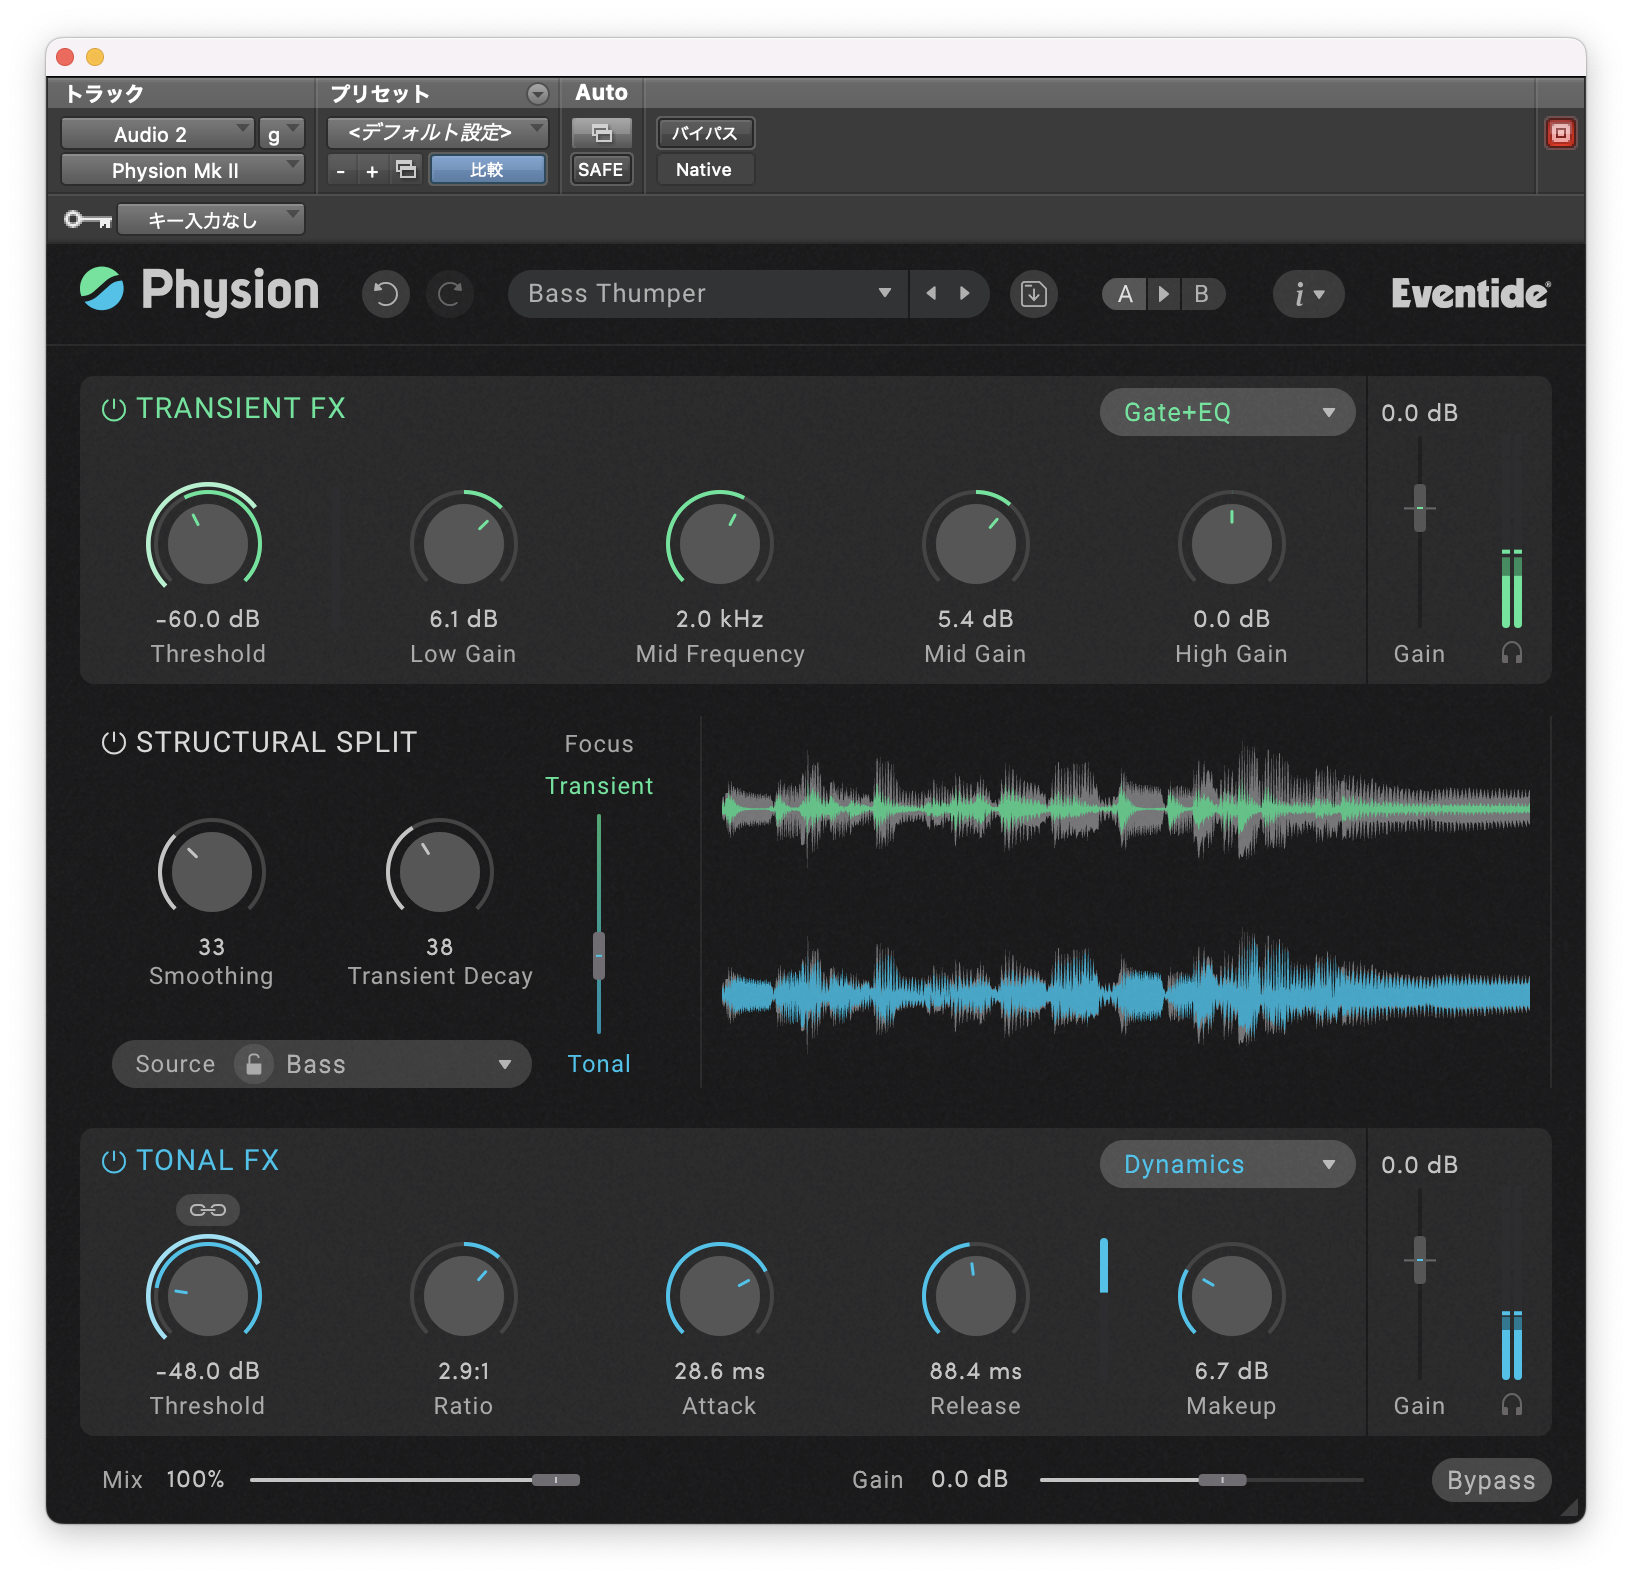Screen dimensions: 1632x1578
Task: Open the デフォルト設定 preset dropdown
Action: pos(437,133)
